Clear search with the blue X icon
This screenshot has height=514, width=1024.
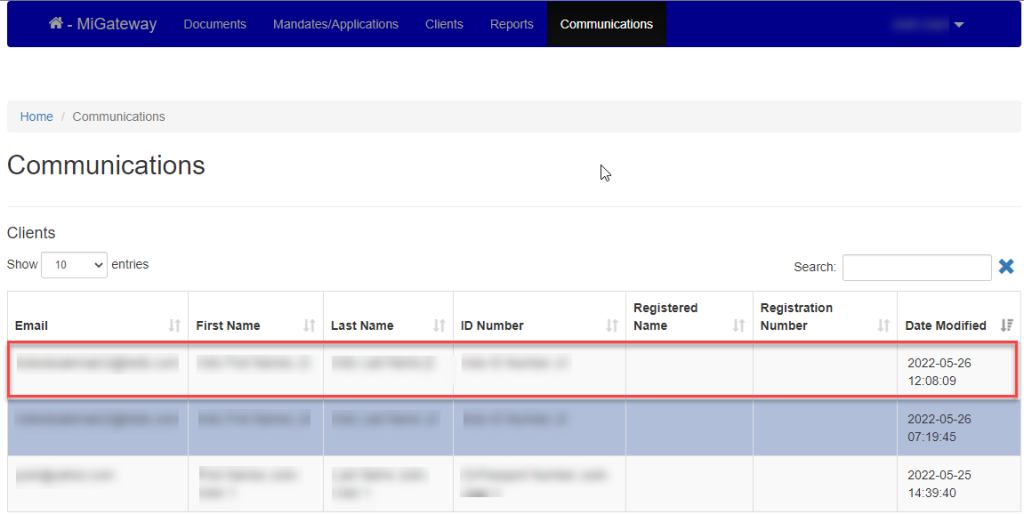point(1006,266)
